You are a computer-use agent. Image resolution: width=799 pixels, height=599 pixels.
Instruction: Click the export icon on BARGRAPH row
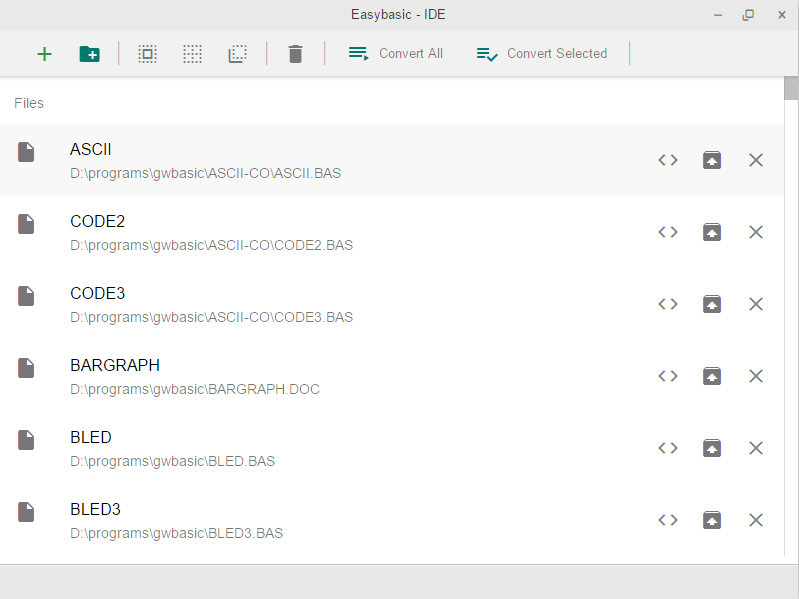(712, 376)
